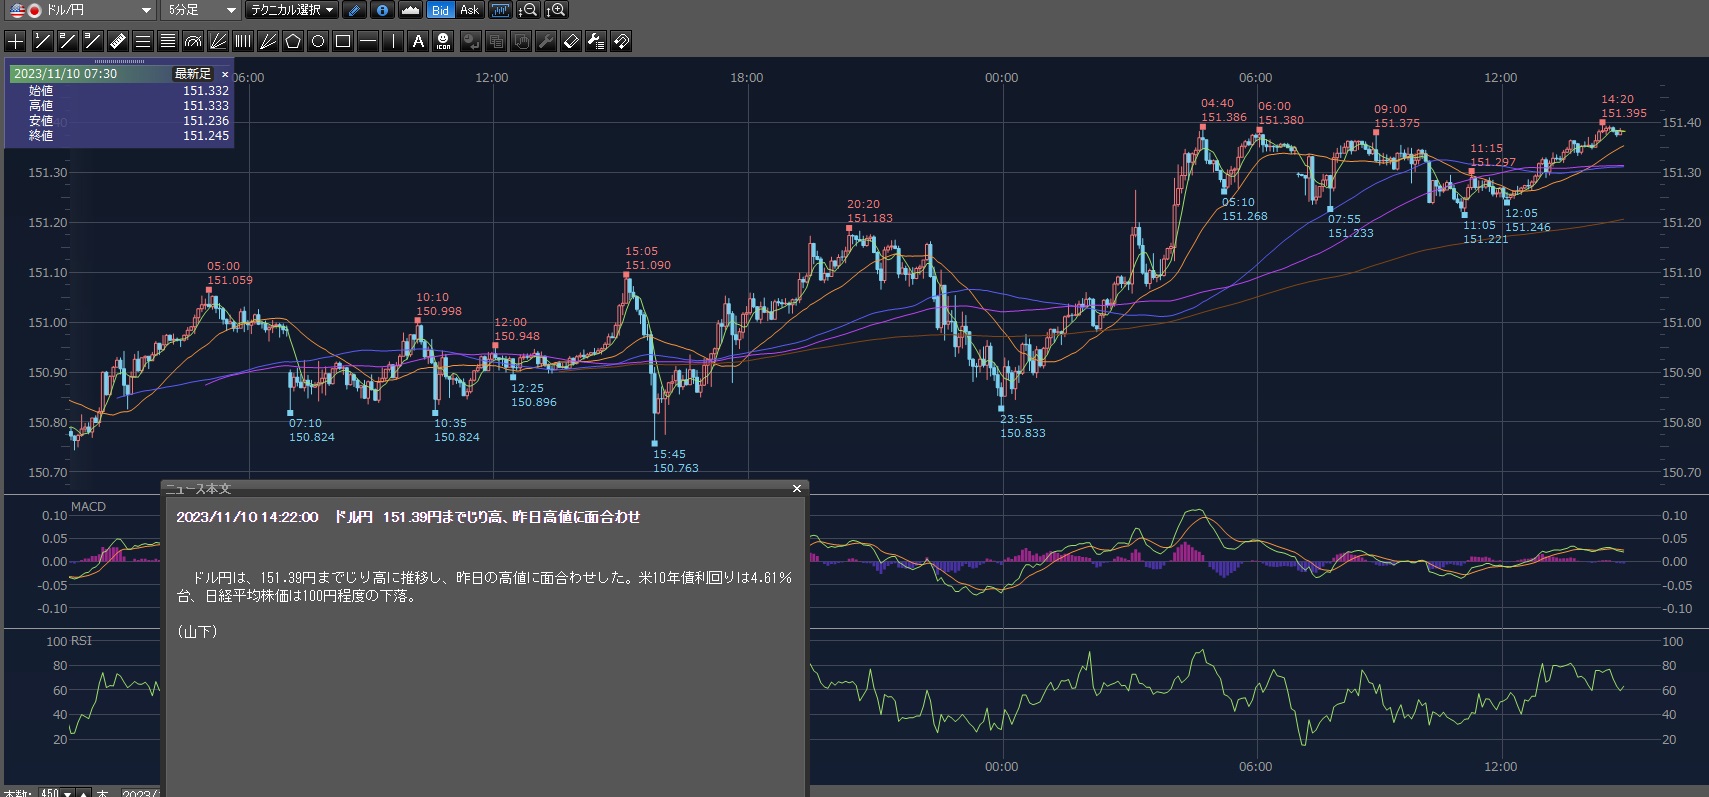
Task: Click the zoom in magnifier button
Action: (556, 10)
